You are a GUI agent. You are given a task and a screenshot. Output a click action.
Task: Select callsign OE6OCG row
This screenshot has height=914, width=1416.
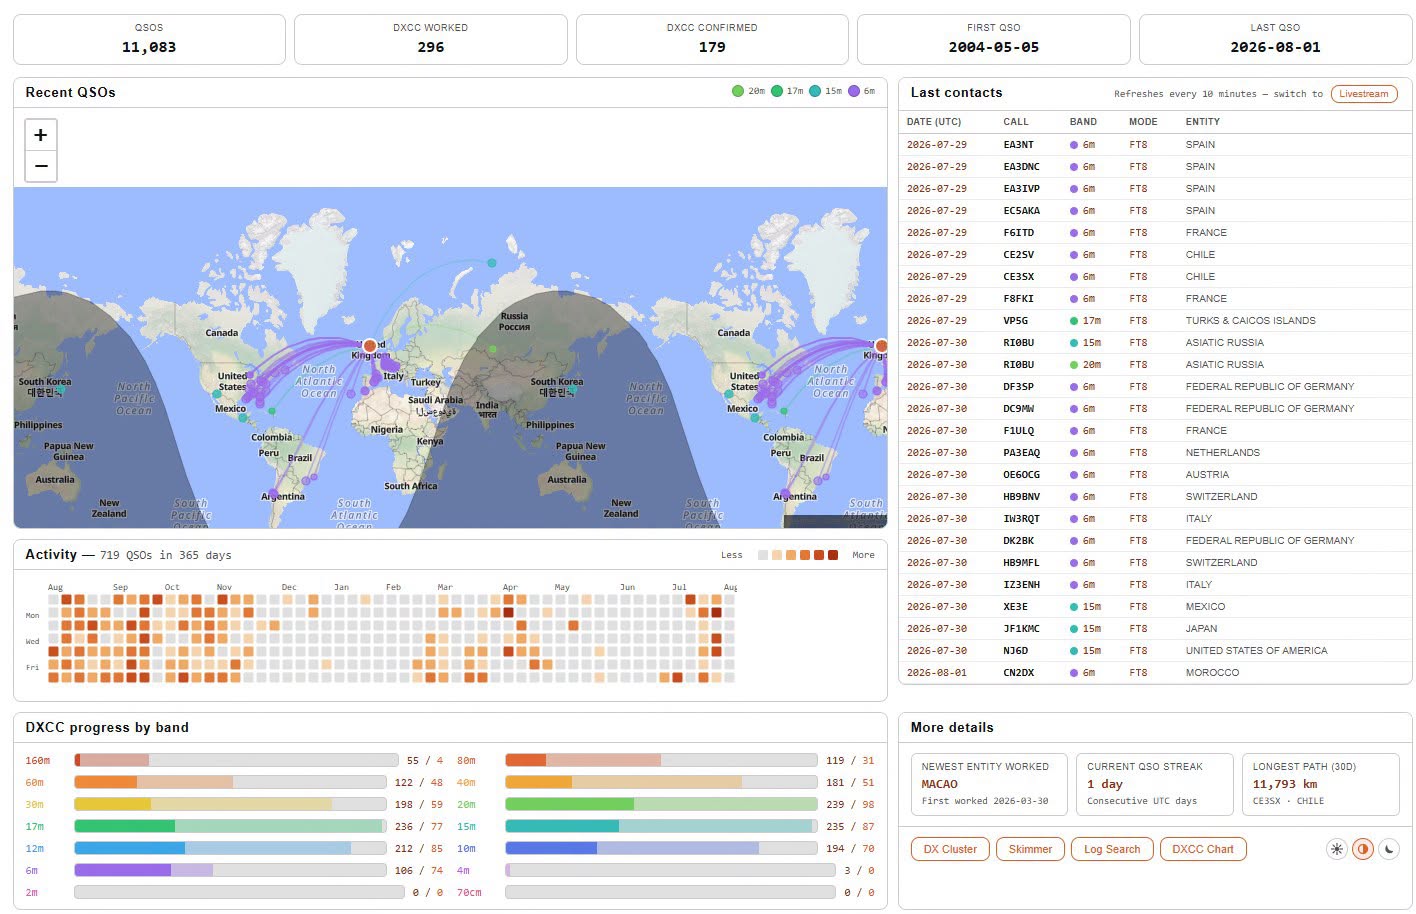(x=1155, y=475)
